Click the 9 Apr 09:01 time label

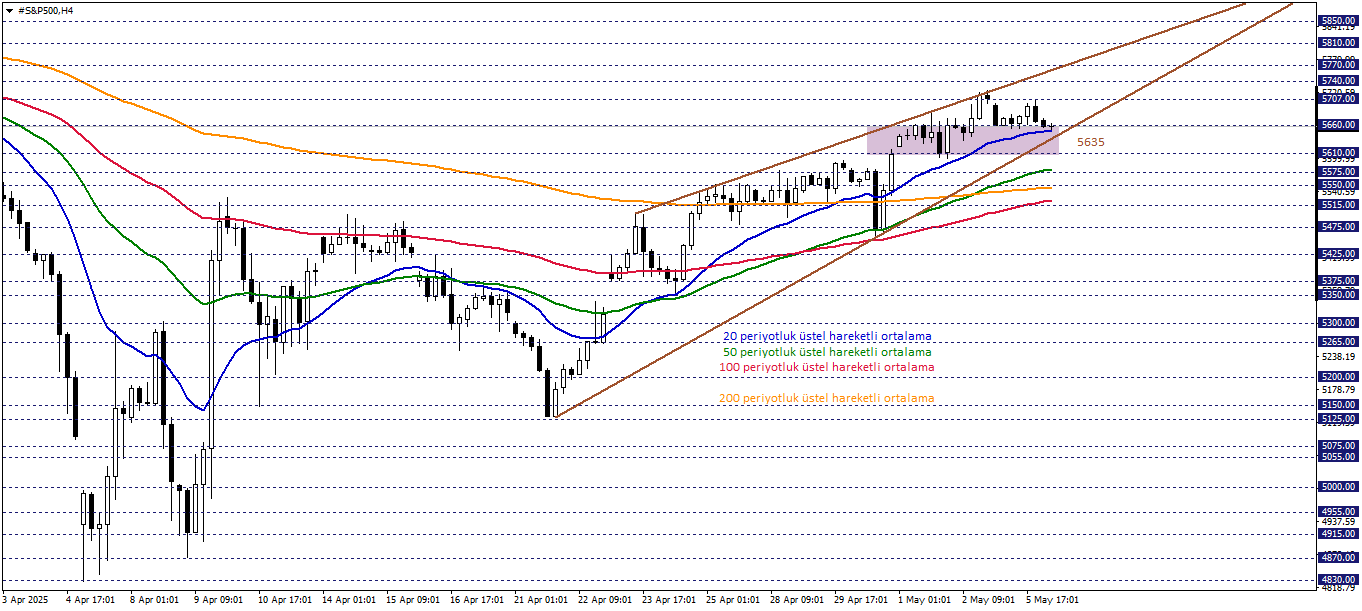point(218,600)
